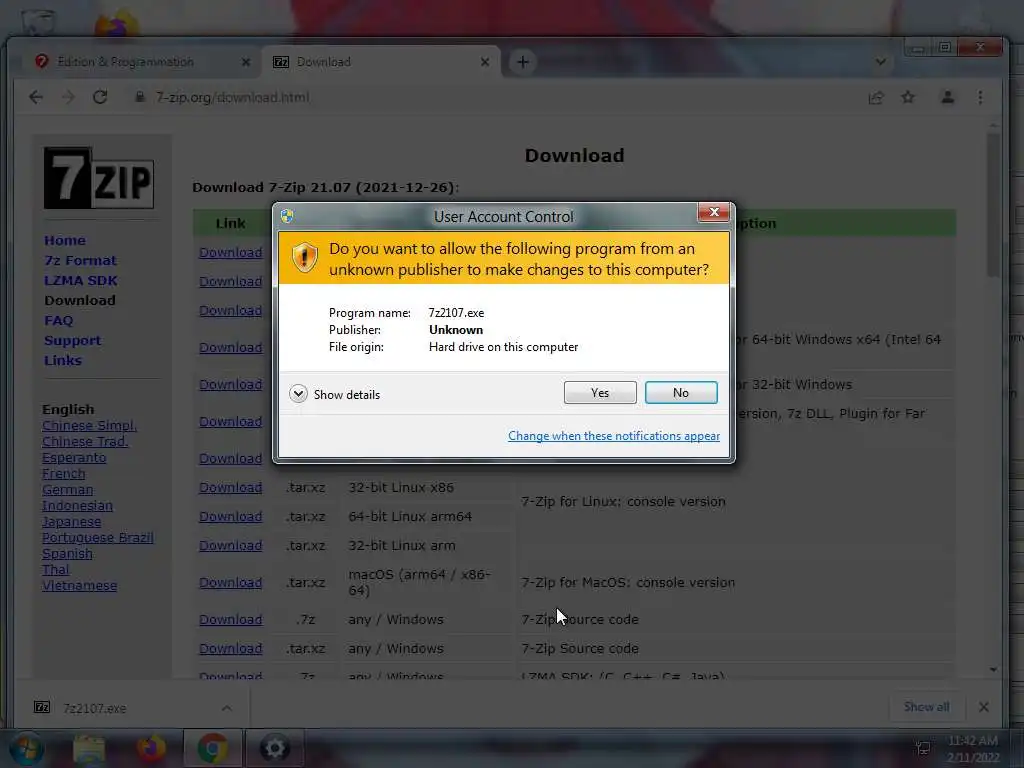Download 32-bit Linux x86 tar.xz

click(x=231, y=488)
